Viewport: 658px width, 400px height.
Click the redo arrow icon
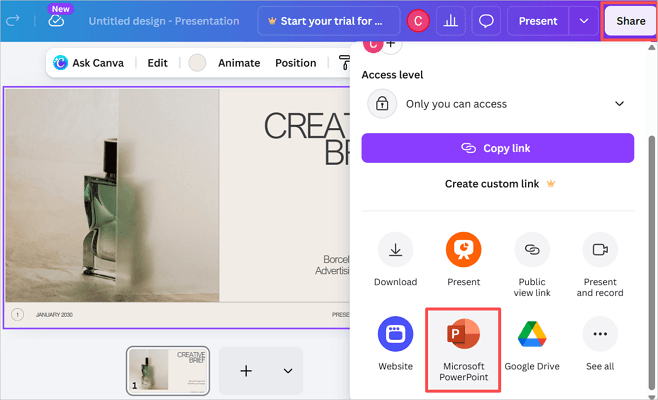[13, 21]
